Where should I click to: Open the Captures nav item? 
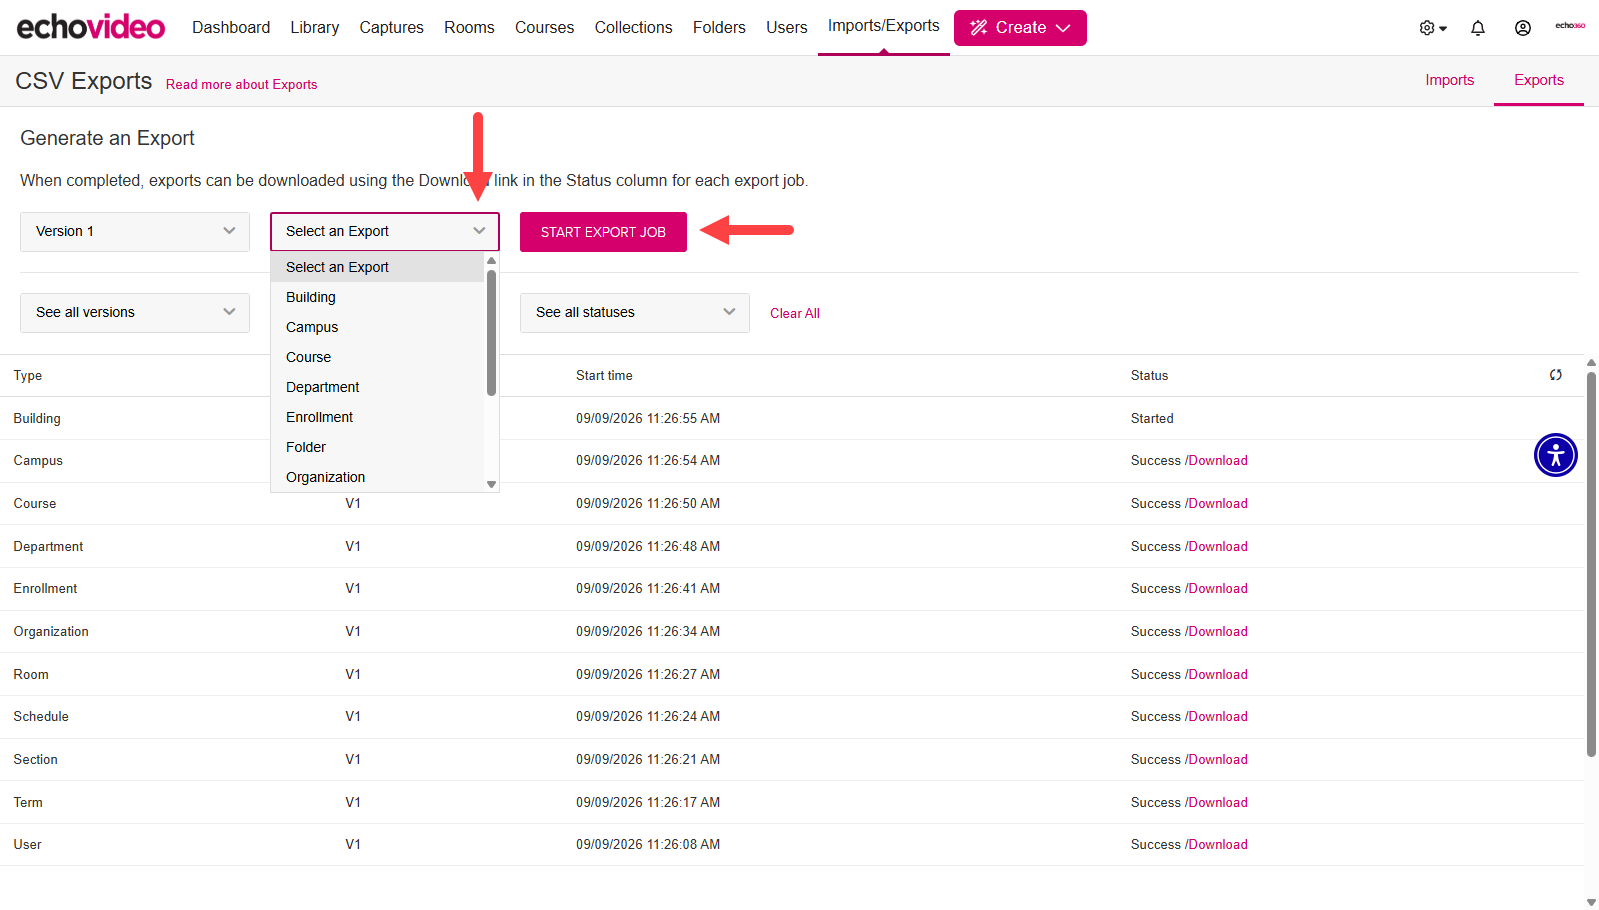pyautogui.click(x=392, y=28)
